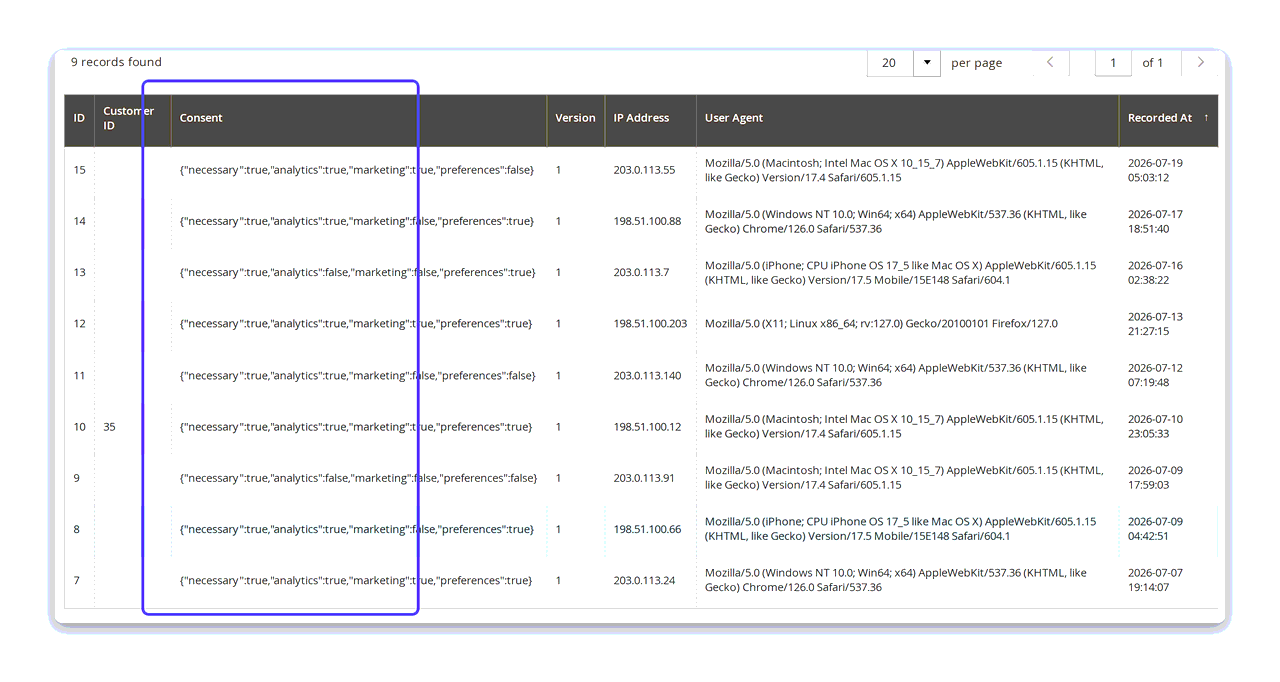Click timestamp 2026-07-10 23:05:33
This screenshot has height=682, width=1280.
[x=1155, y=427]
